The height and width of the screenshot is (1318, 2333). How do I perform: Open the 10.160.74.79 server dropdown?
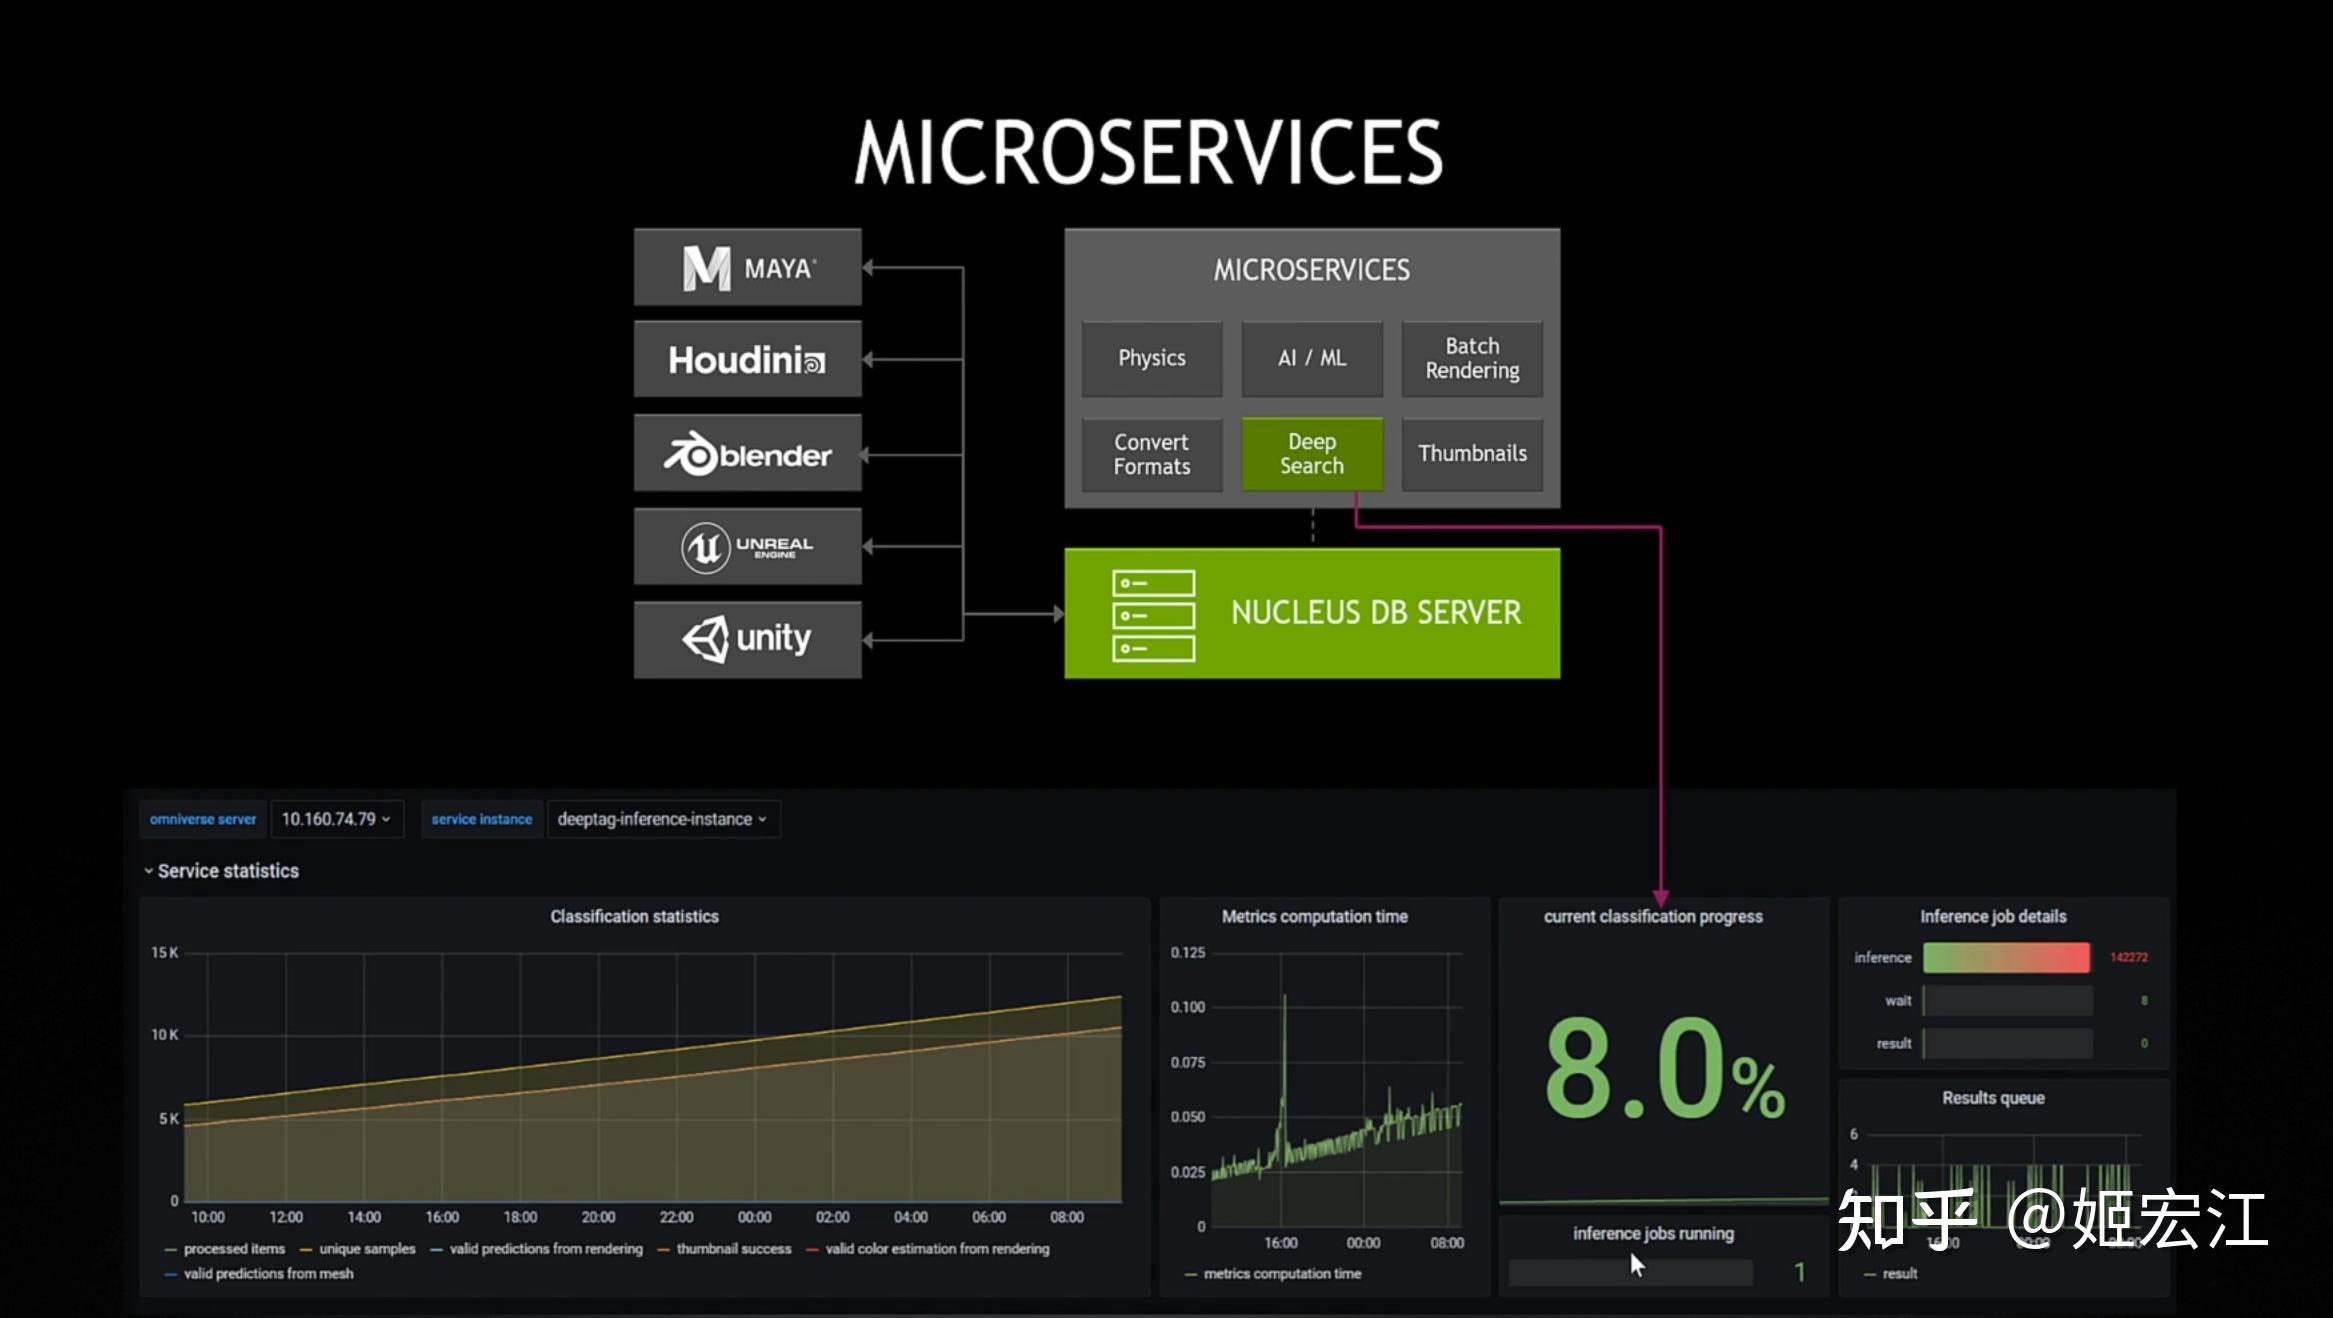pyautogui.click(x=336, y=819)
